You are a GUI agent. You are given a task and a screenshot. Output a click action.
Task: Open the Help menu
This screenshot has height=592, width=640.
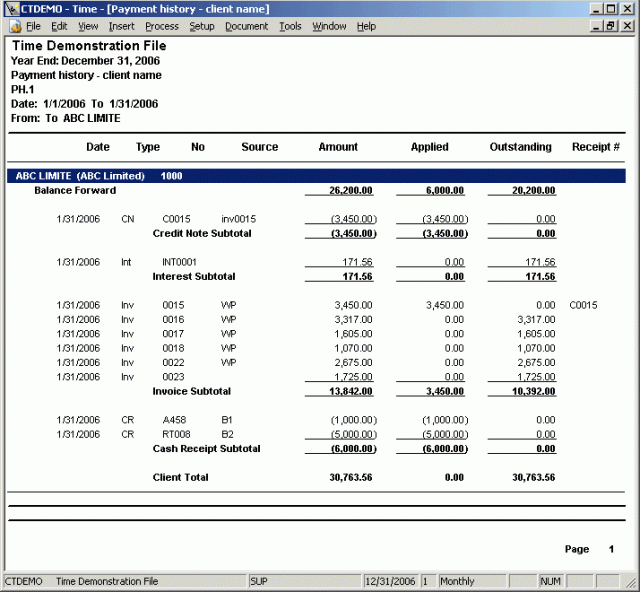366,26
